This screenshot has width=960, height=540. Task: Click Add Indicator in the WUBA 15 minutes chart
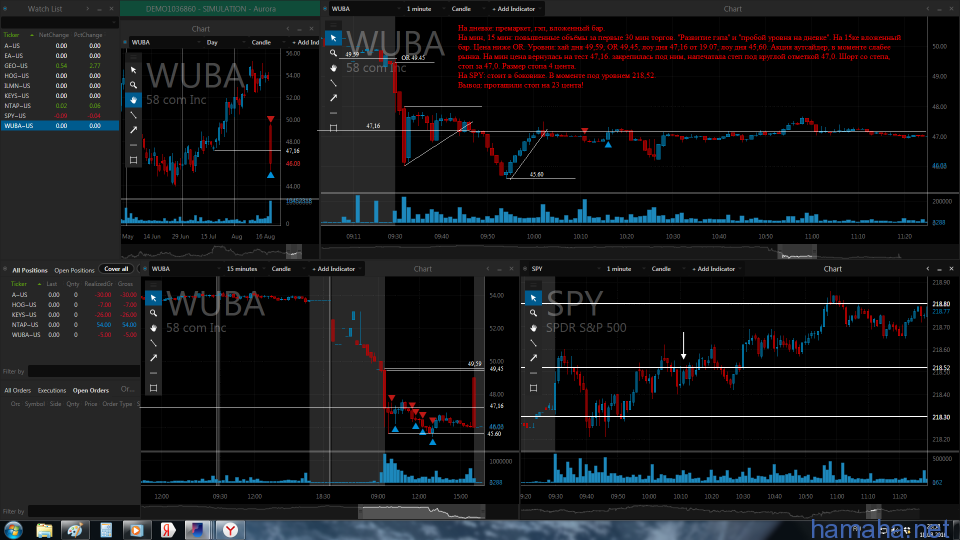coord(334,269)
